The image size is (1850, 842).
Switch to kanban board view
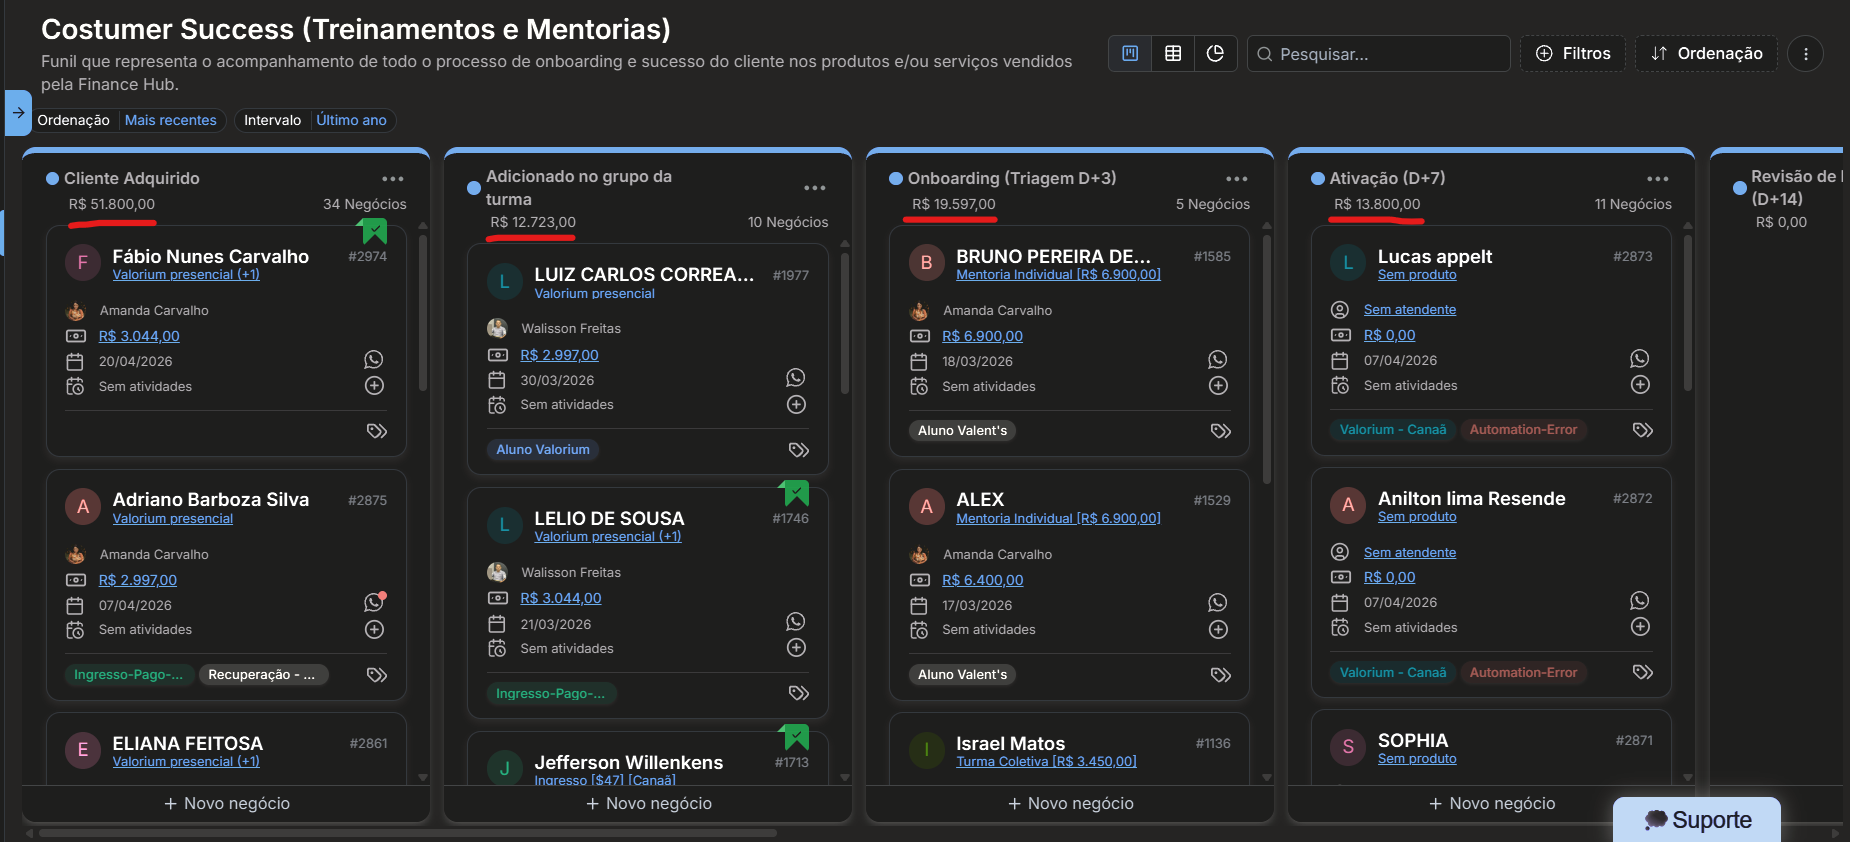coord(1130,53)
